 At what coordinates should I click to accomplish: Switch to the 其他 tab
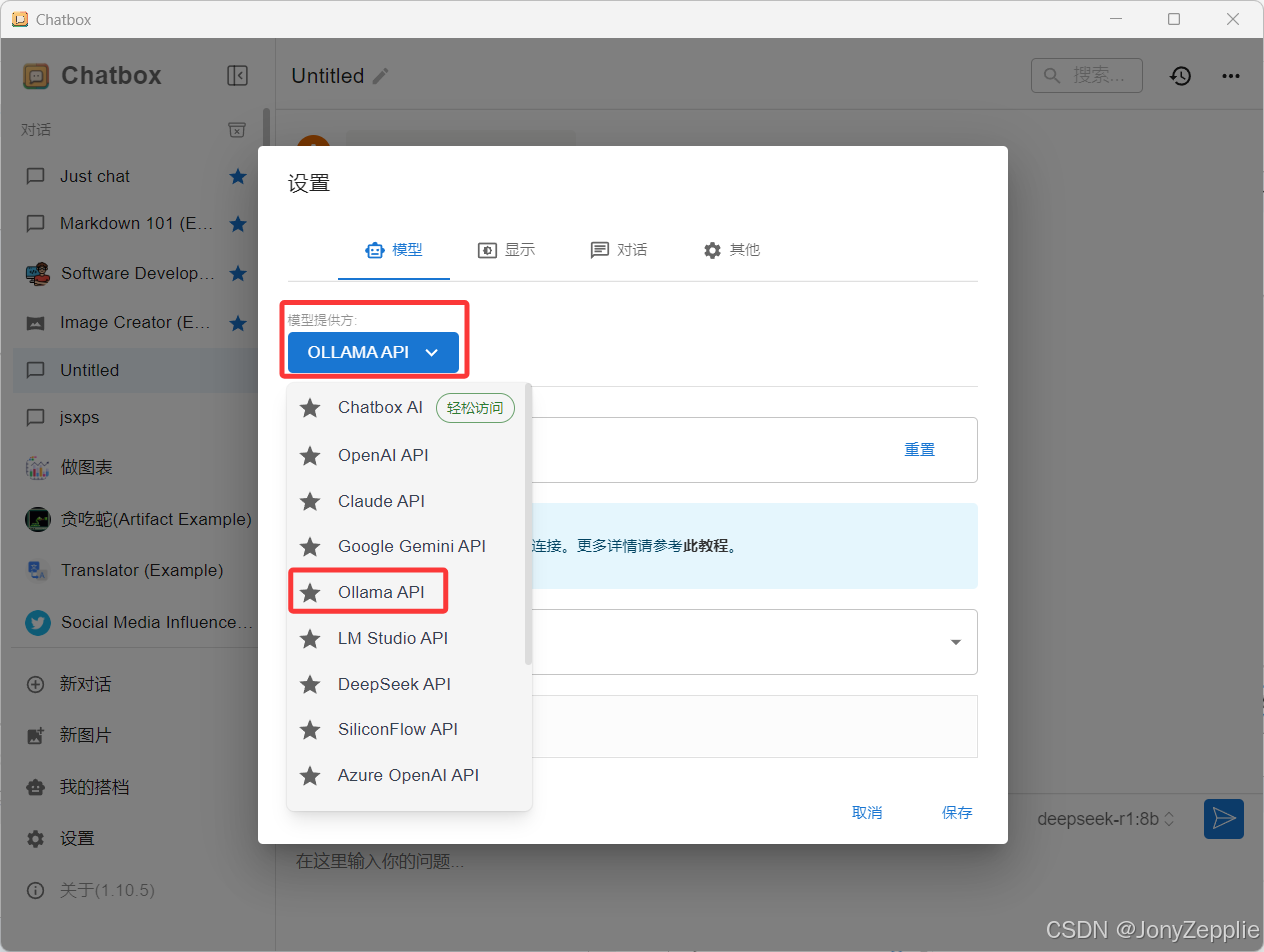[731, 250]
